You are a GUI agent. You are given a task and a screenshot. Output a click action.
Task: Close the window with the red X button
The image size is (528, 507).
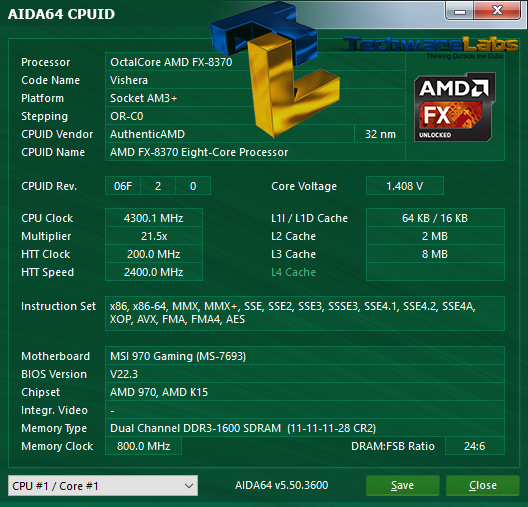[x=497, y=11]
